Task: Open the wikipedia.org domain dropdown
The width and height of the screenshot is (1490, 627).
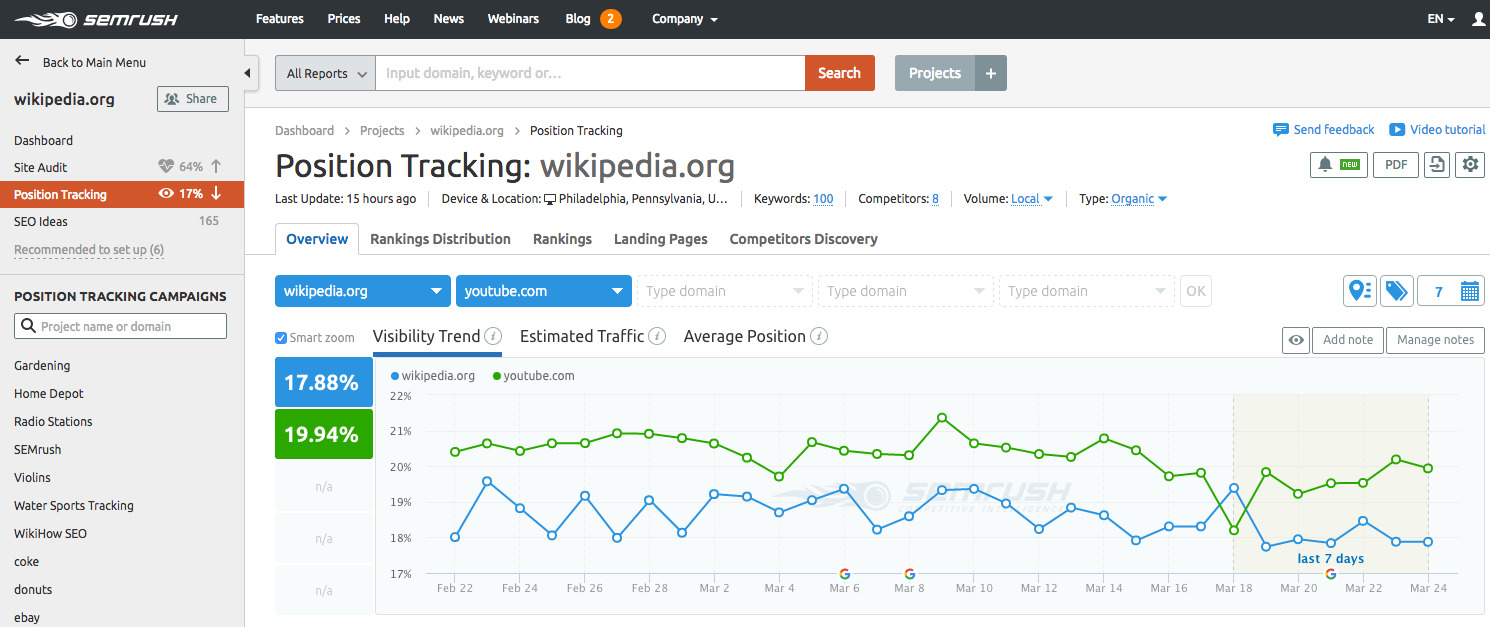Action: (363, 291)
